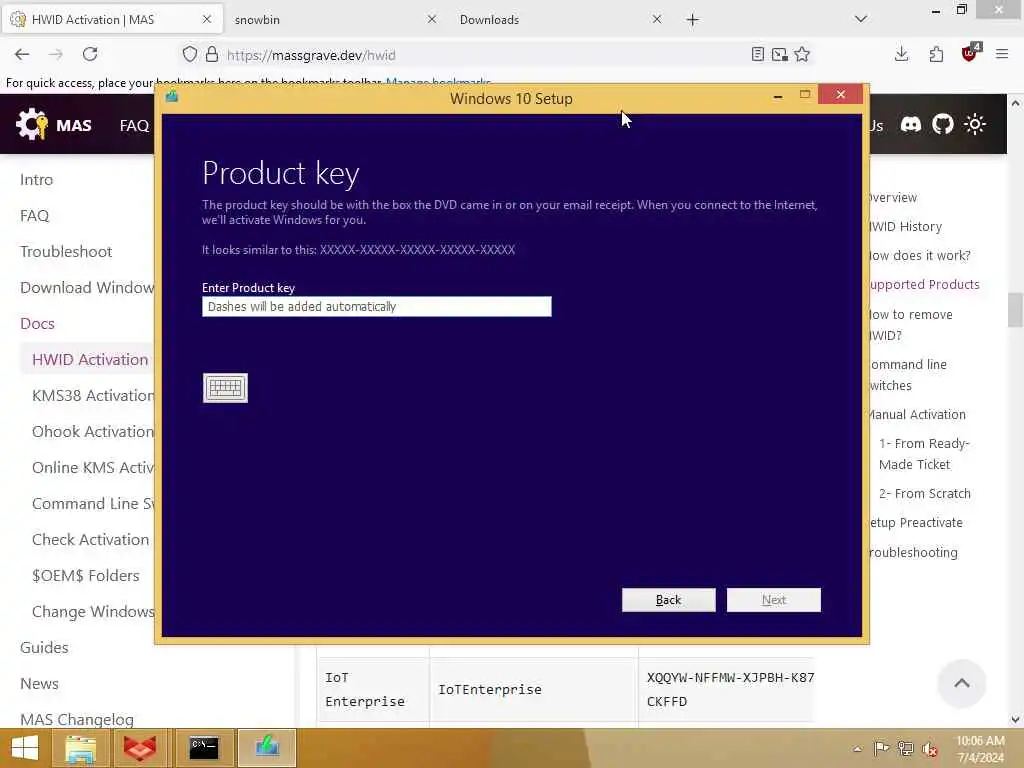Select KMS38 Activation in sidebar
This screenshot has height=768, width=1024.
[x=93, y=395]
